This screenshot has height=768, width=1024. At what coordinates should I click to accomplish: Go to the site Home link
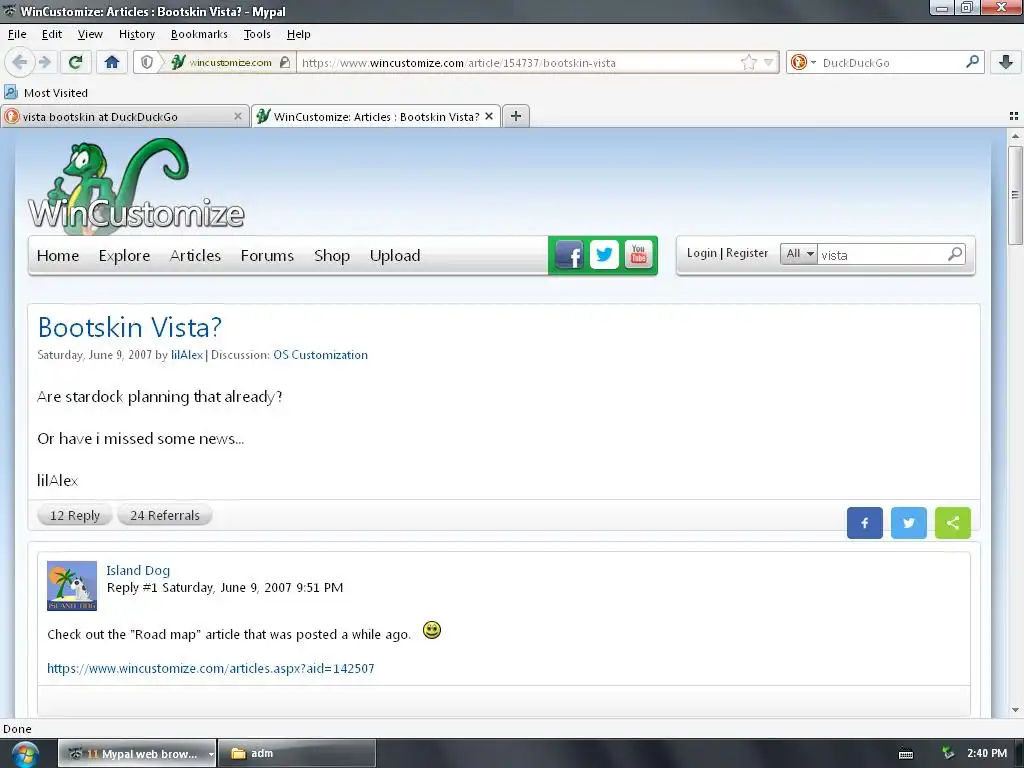[57, 255]
